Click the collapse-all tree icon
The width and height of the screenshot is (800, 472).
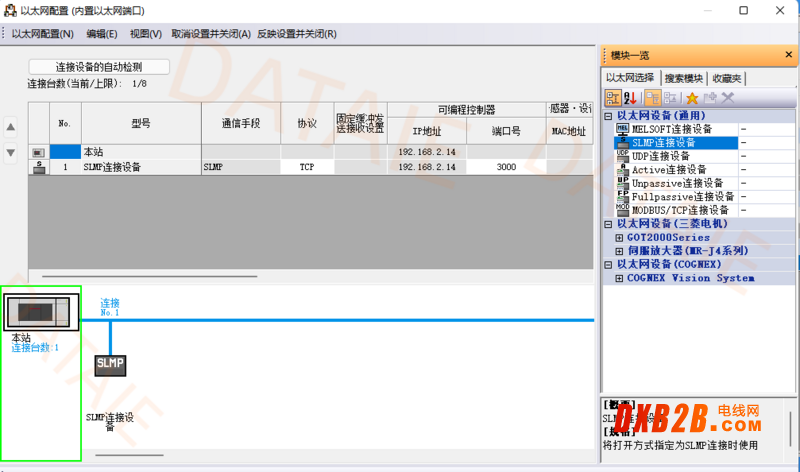pos(670,97)
